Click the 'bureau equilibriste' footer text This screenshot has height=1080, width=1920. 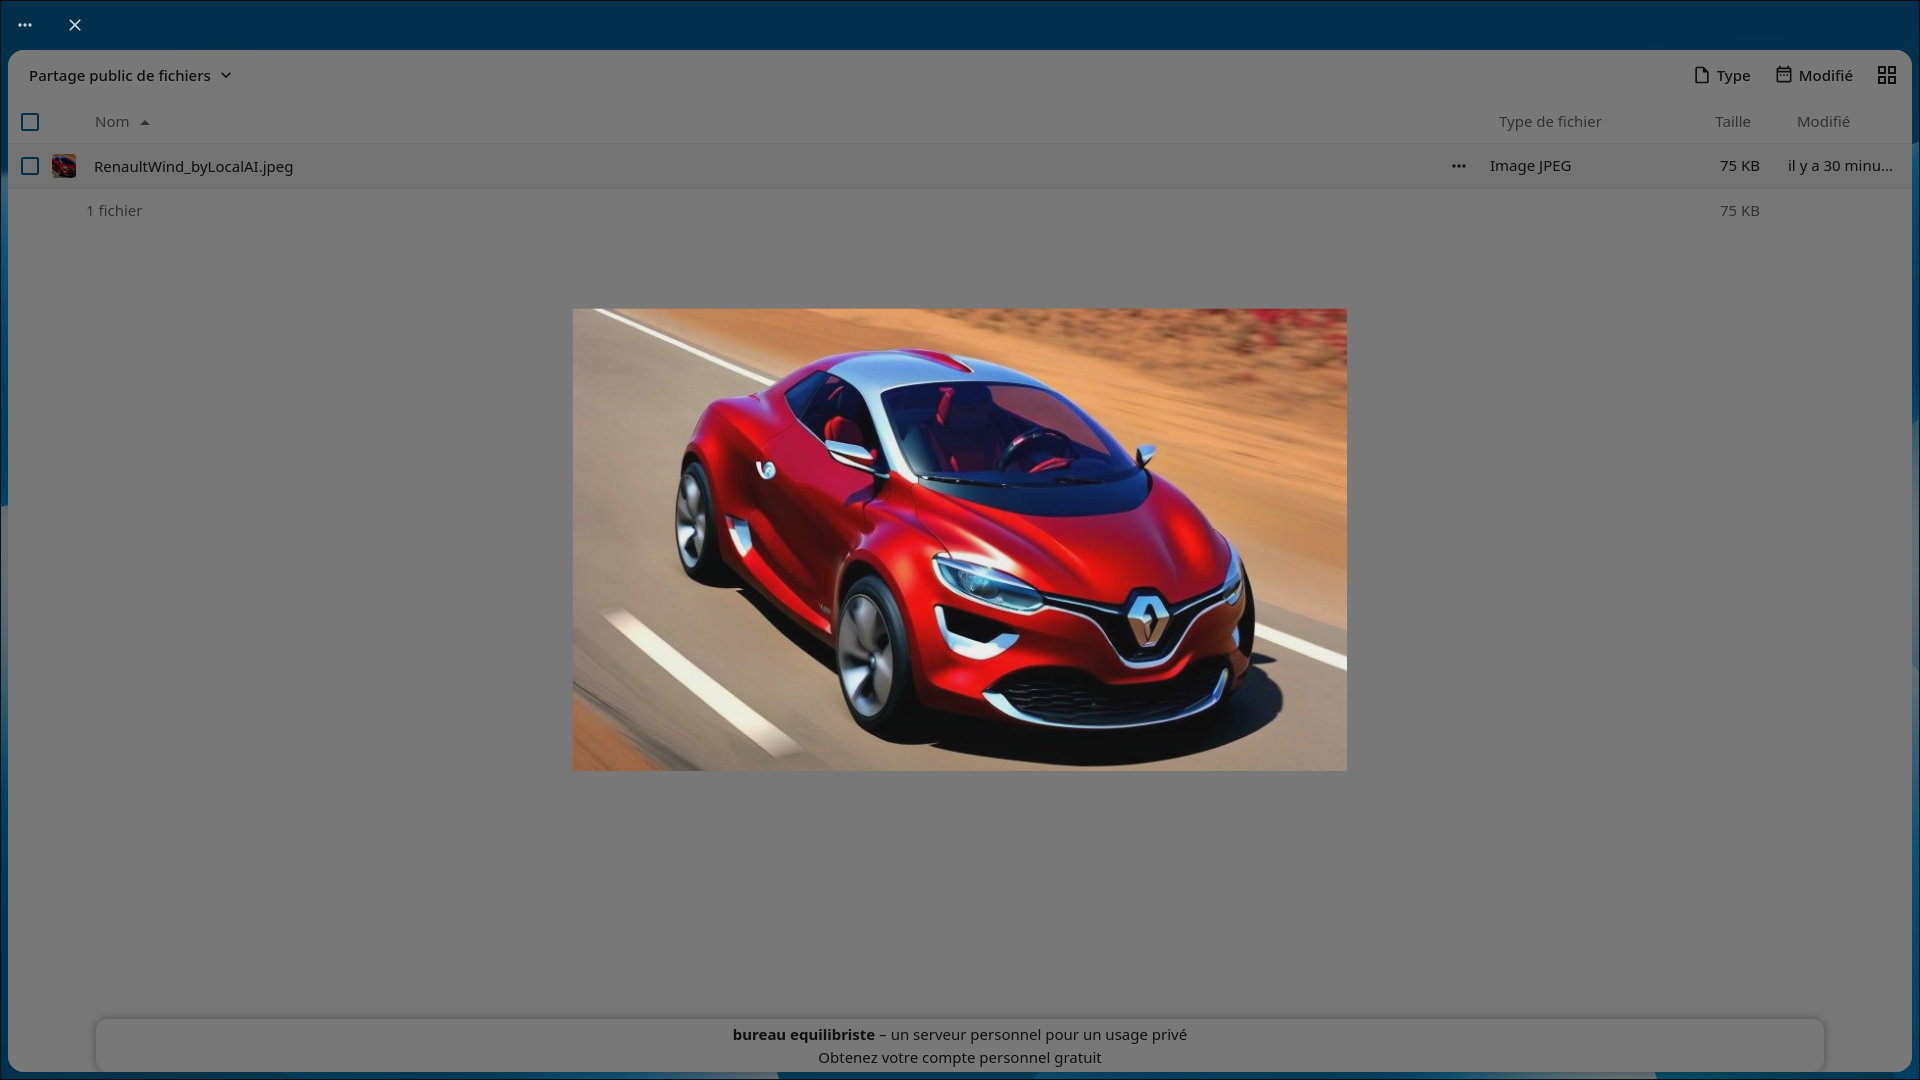click(x=804, y=1035)
